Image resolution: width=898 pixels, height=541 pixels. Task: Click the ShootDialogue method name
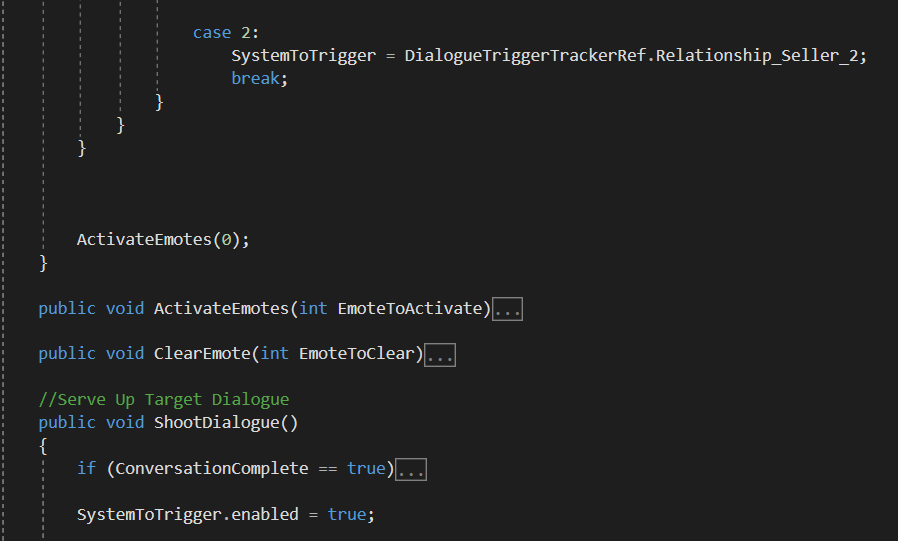pos(216,422)
